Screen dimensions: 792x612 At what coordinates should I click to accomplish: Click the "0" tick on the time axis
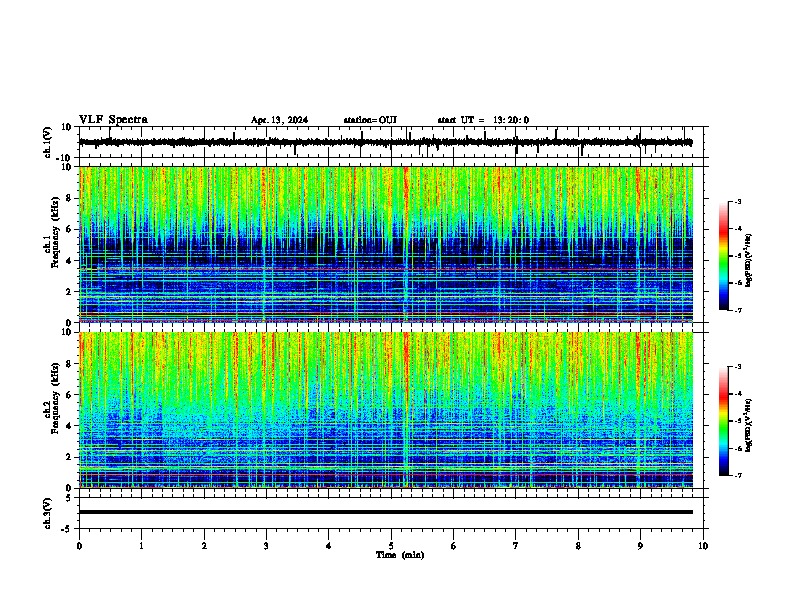pyautogui.click(x=79, y=546)
